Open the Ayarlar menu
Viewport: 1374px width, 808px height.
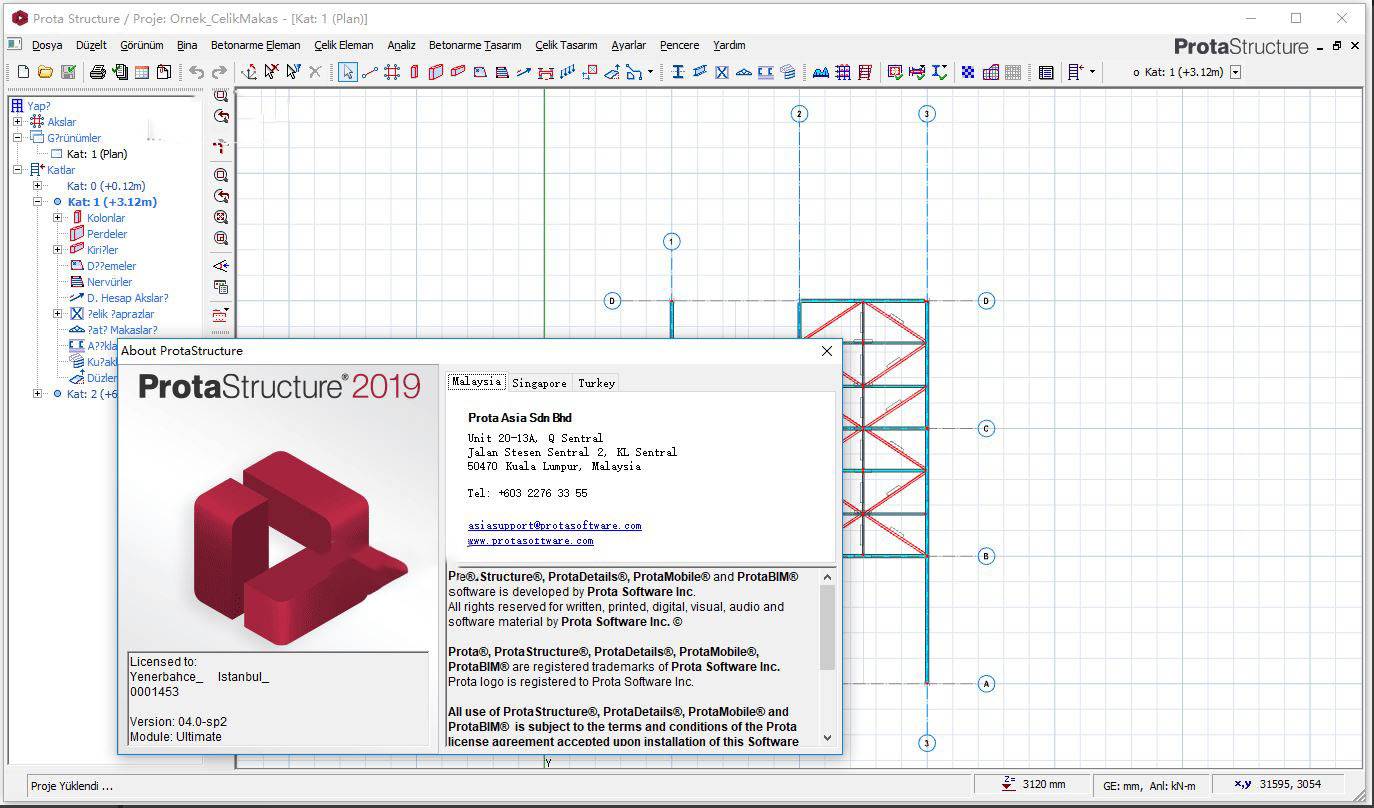(629, 45)
